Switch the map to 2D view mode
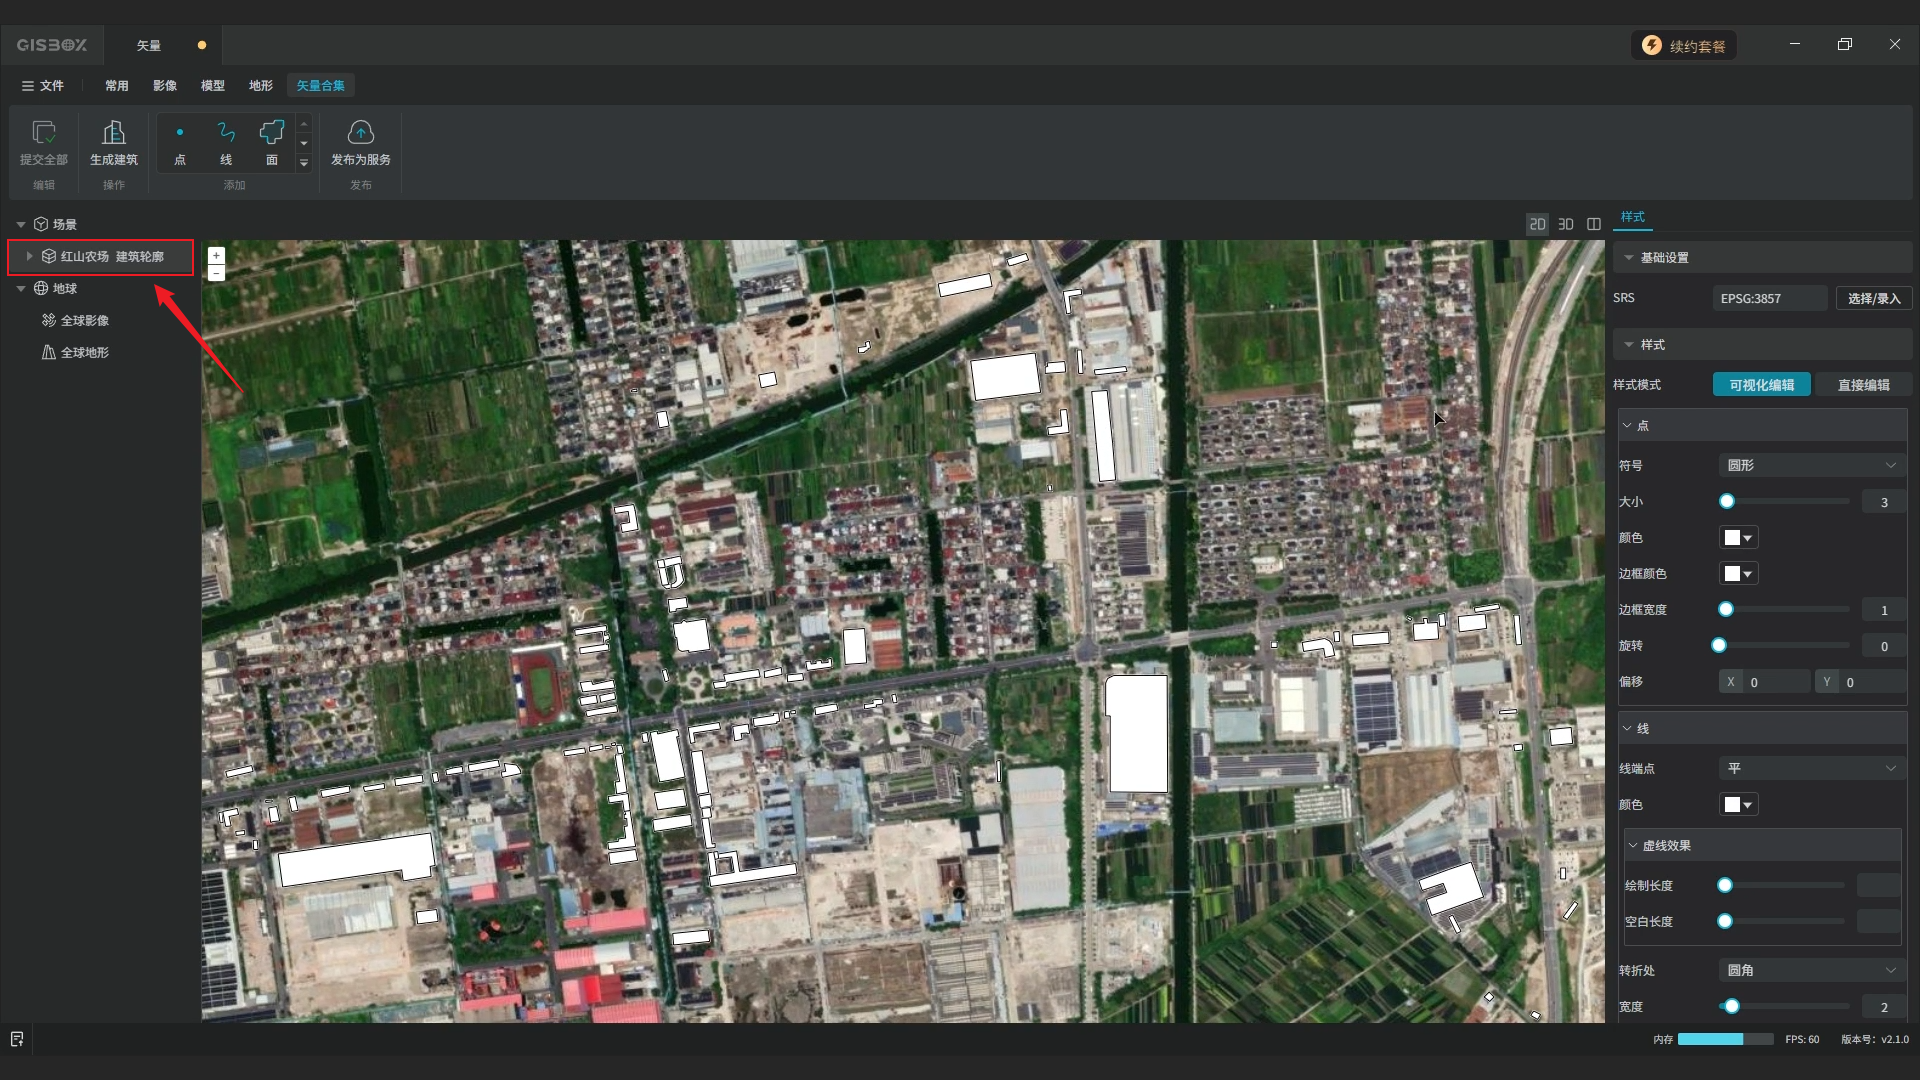Viewport: 1920px width, 1080px height. point(1537,224)
